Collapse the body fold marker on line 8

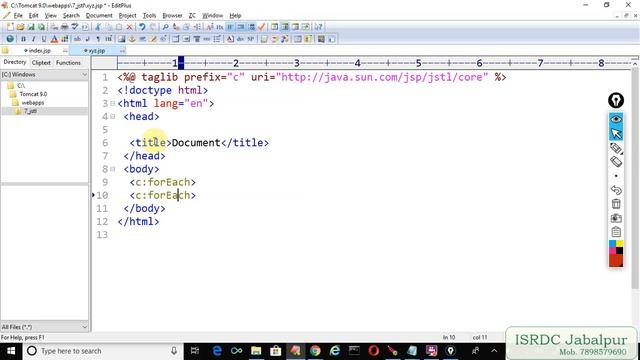click(x=113, y=169)
